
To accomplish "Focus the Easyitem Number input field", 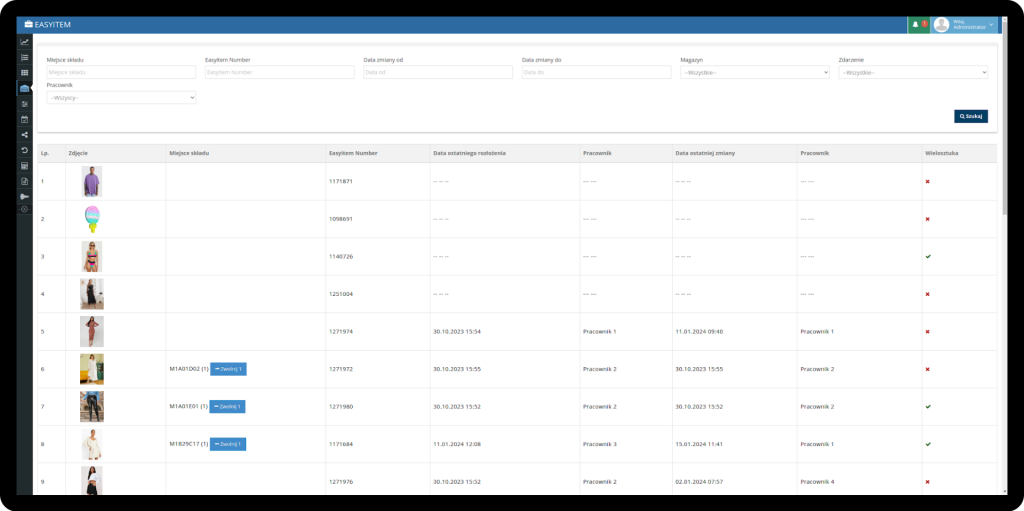I will point(279,72).
